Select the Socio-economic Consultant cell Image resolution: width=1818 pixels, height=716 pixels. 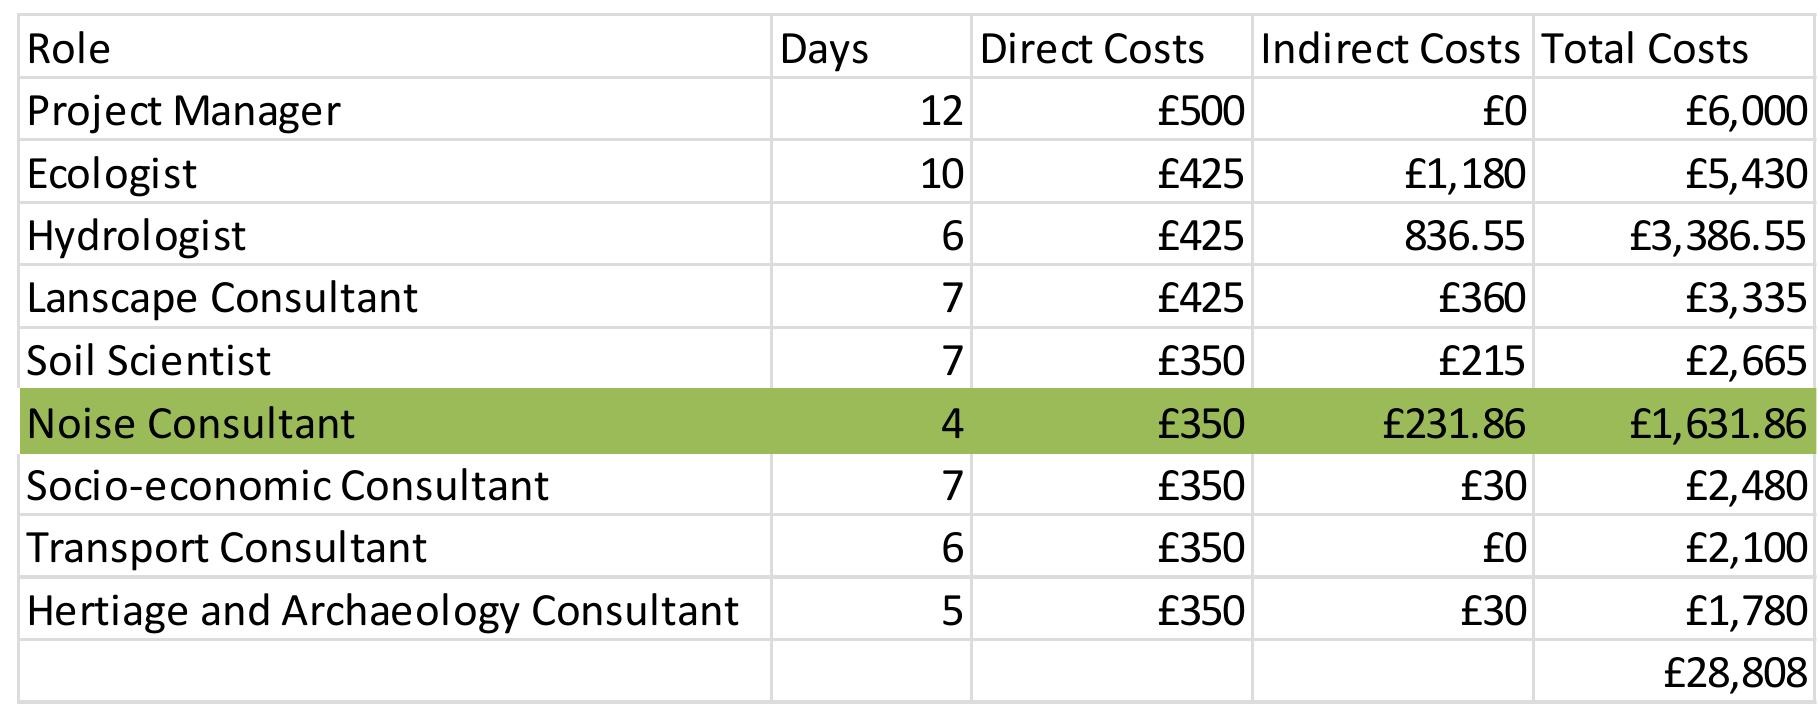(x=395, y=485)
